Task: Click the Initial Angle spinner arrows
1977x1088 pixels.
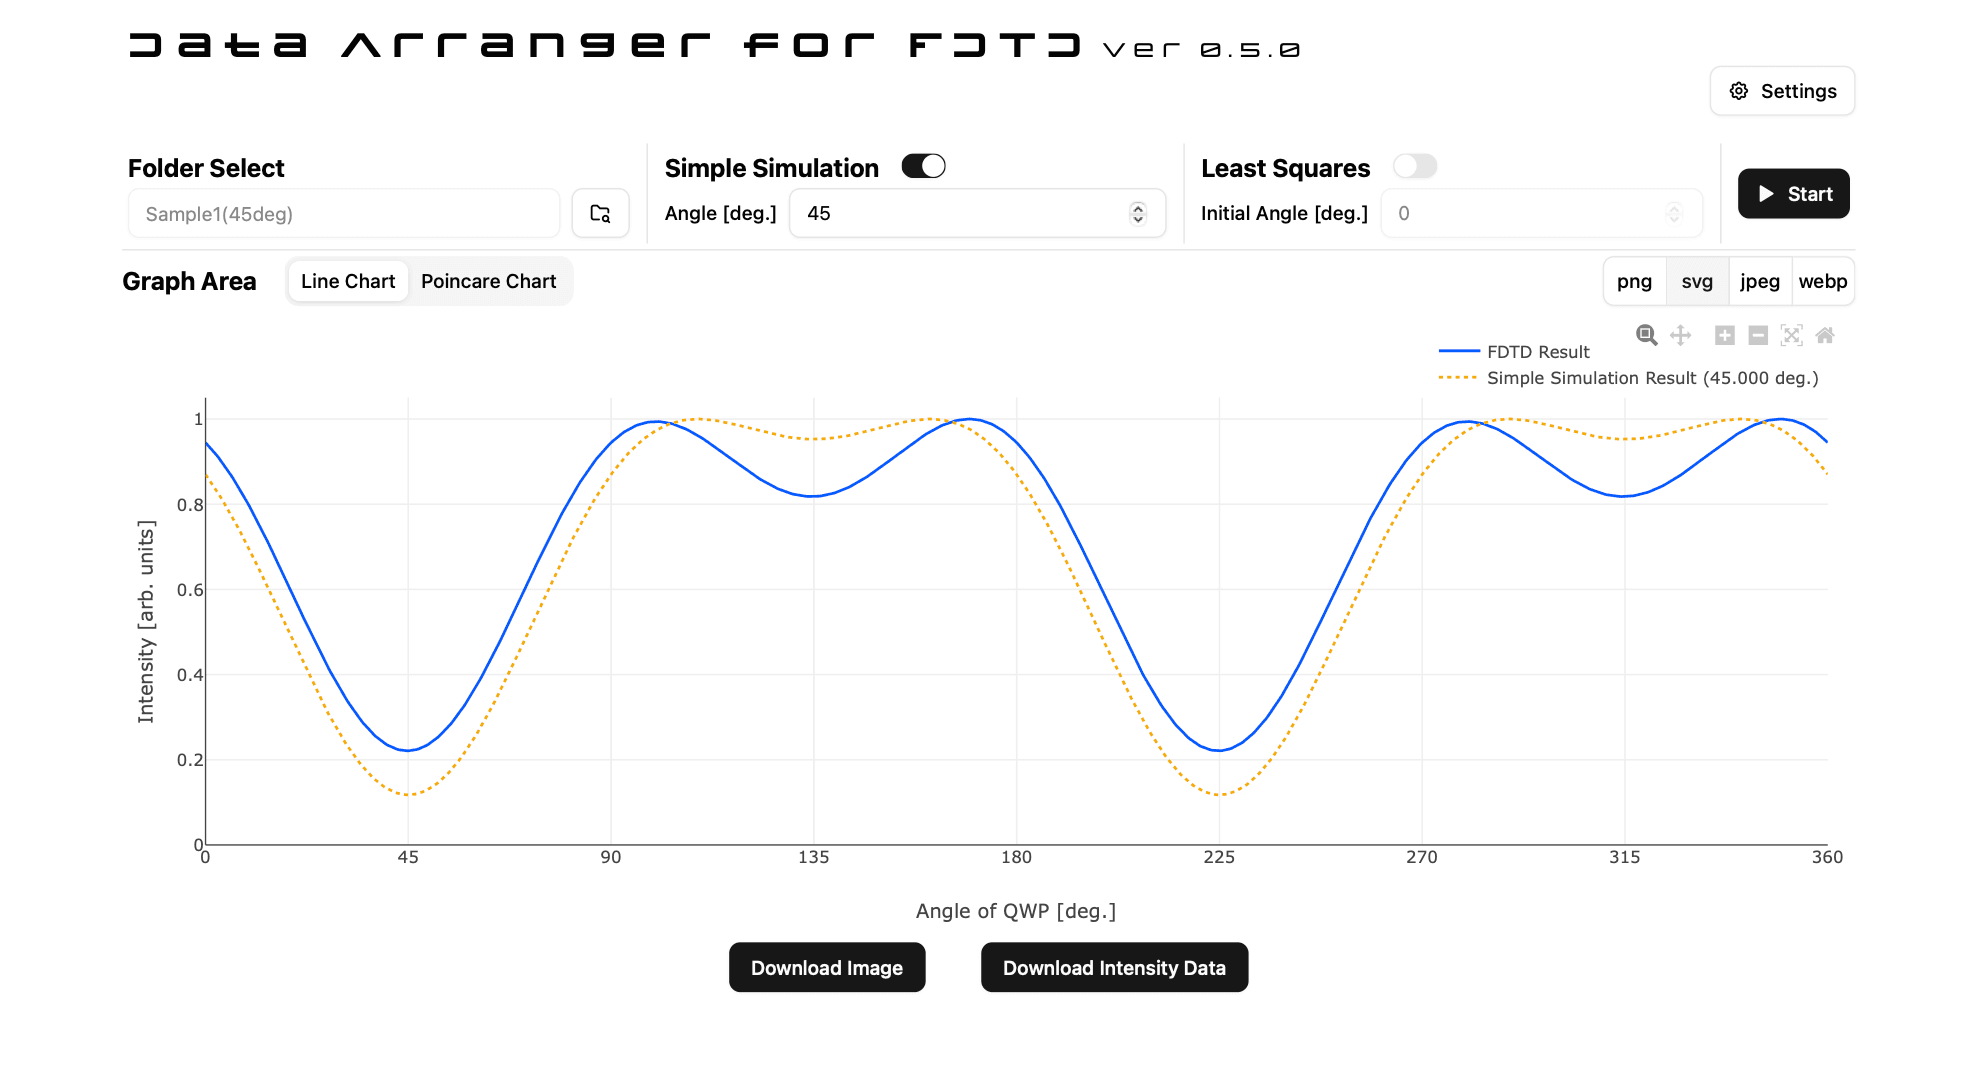Action: (1674, 213)
